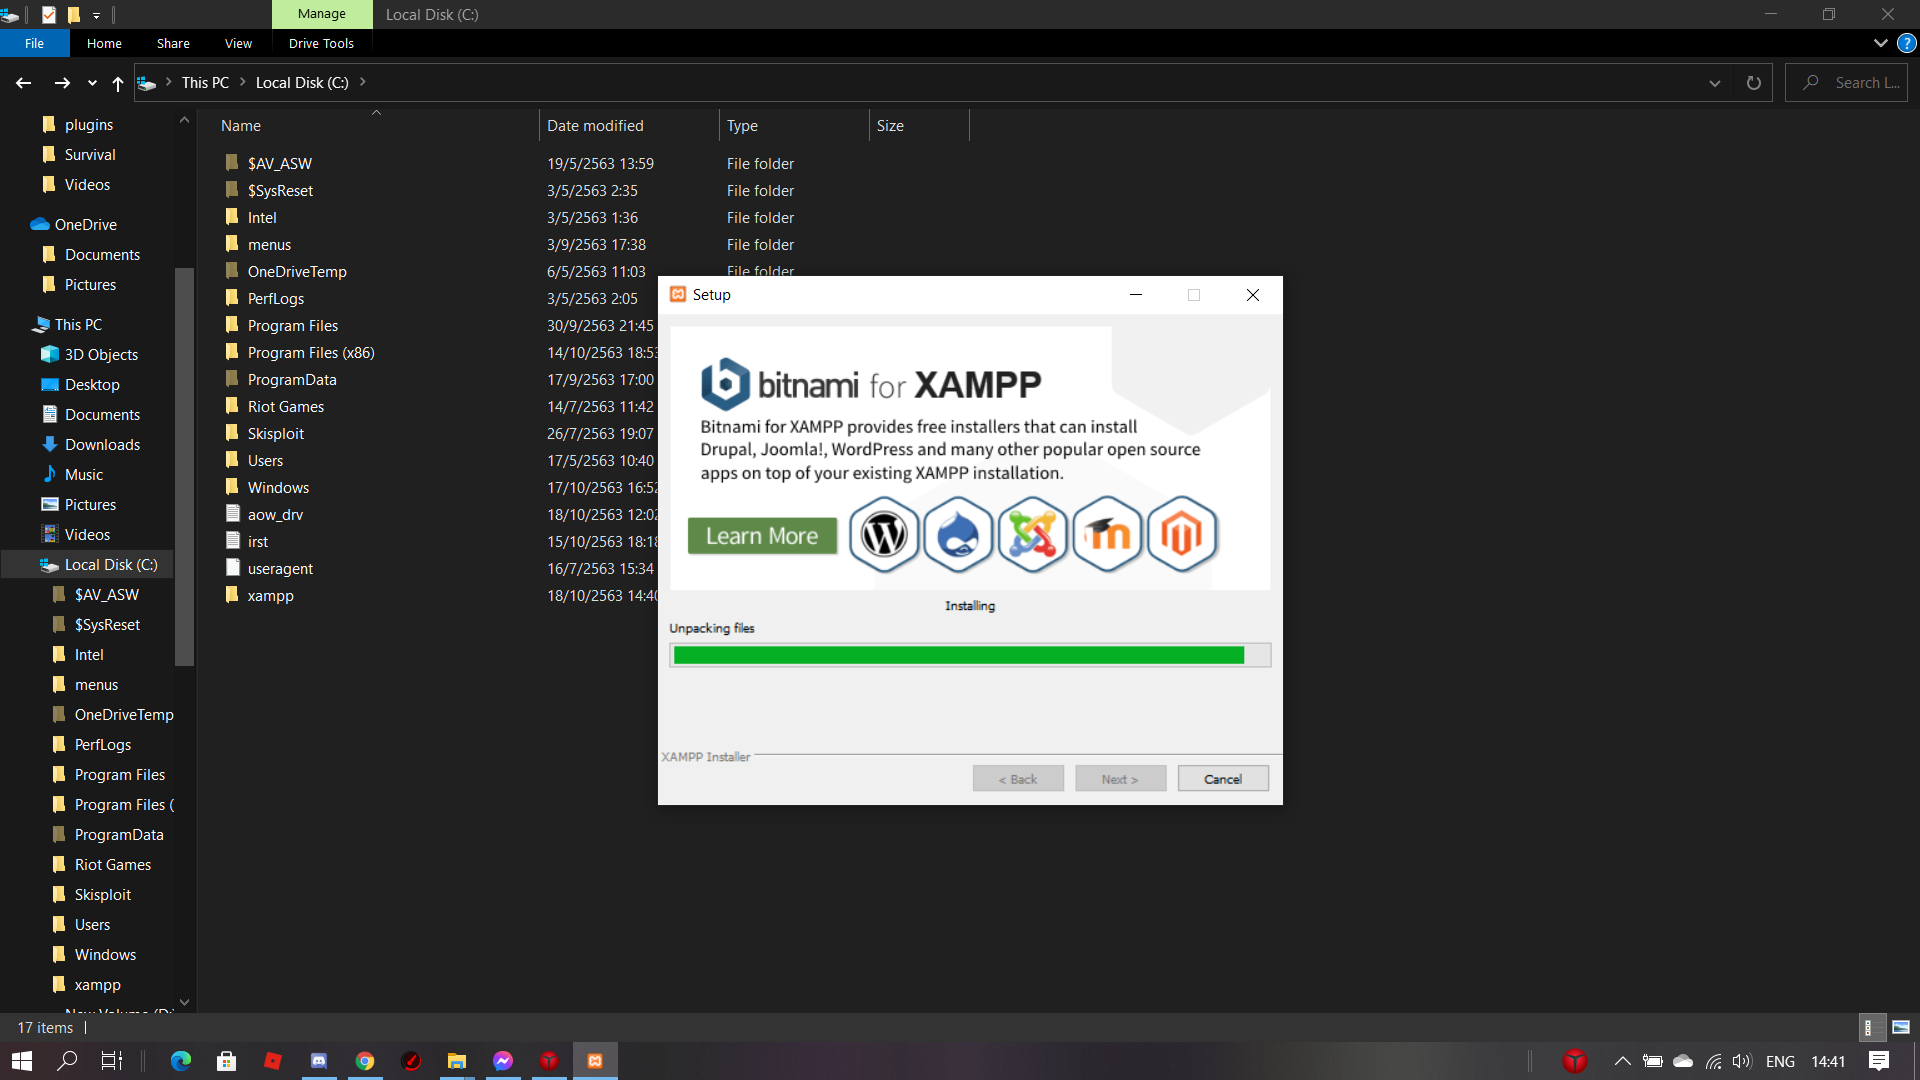This screenshot has width=1920, height=1080.
Task: Click the Joomla icon in installer
Action: tap(1033, 535)
